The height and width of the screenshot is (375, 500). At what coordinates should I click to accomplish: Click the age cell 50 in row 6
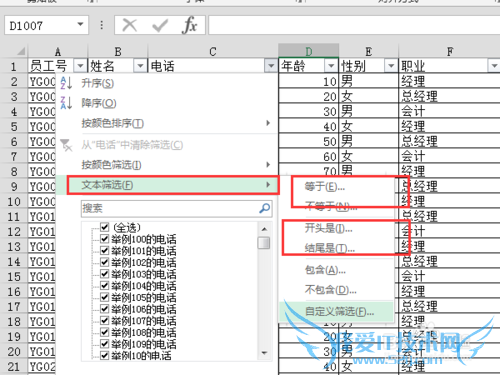(308, 141)
